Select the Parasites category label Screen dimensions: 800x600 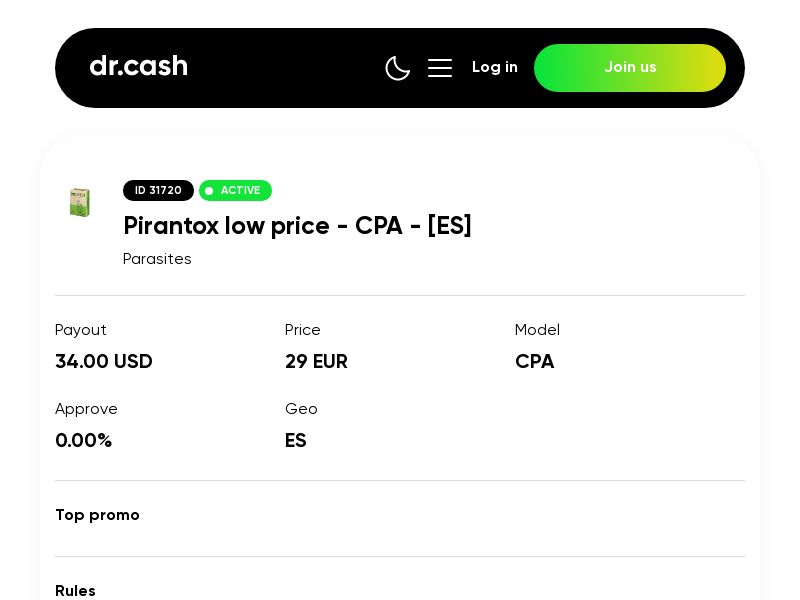pos(157,259)
